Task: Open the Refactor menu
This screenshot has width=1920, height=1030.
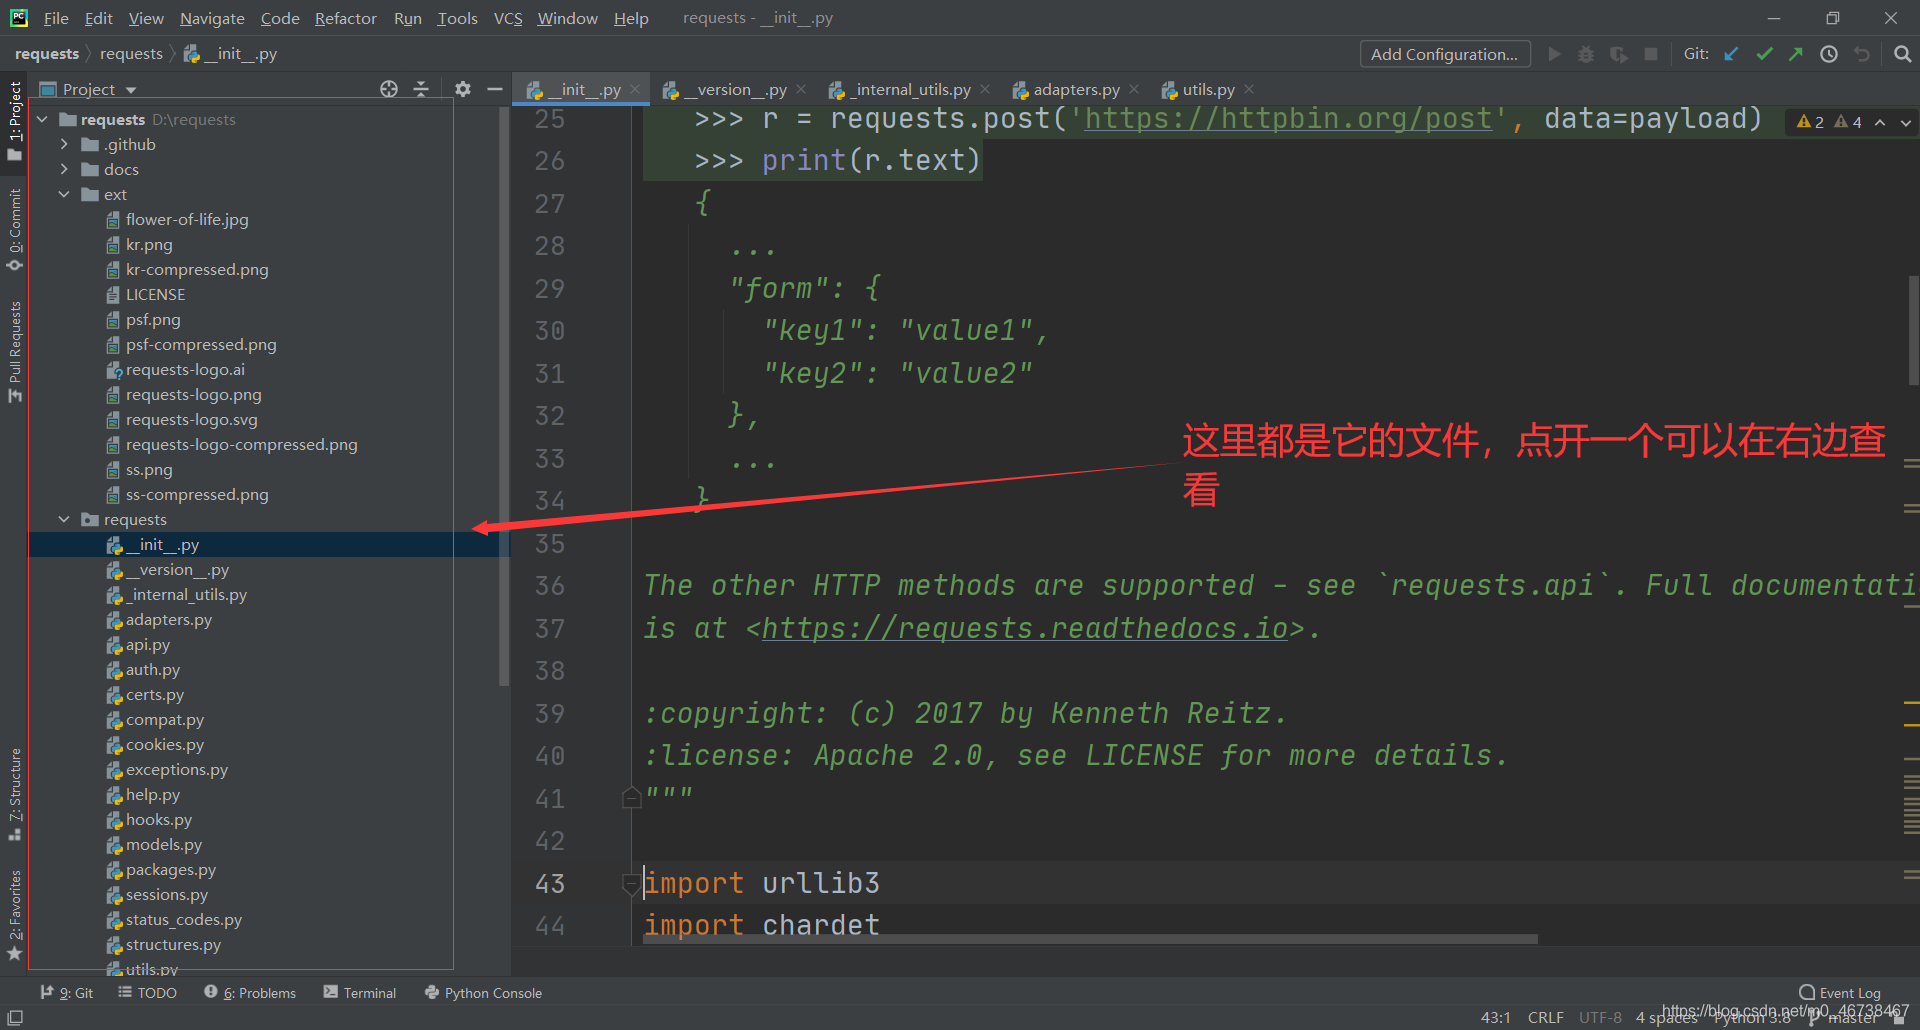Action: pyautogui.click(x=345, y=18)
